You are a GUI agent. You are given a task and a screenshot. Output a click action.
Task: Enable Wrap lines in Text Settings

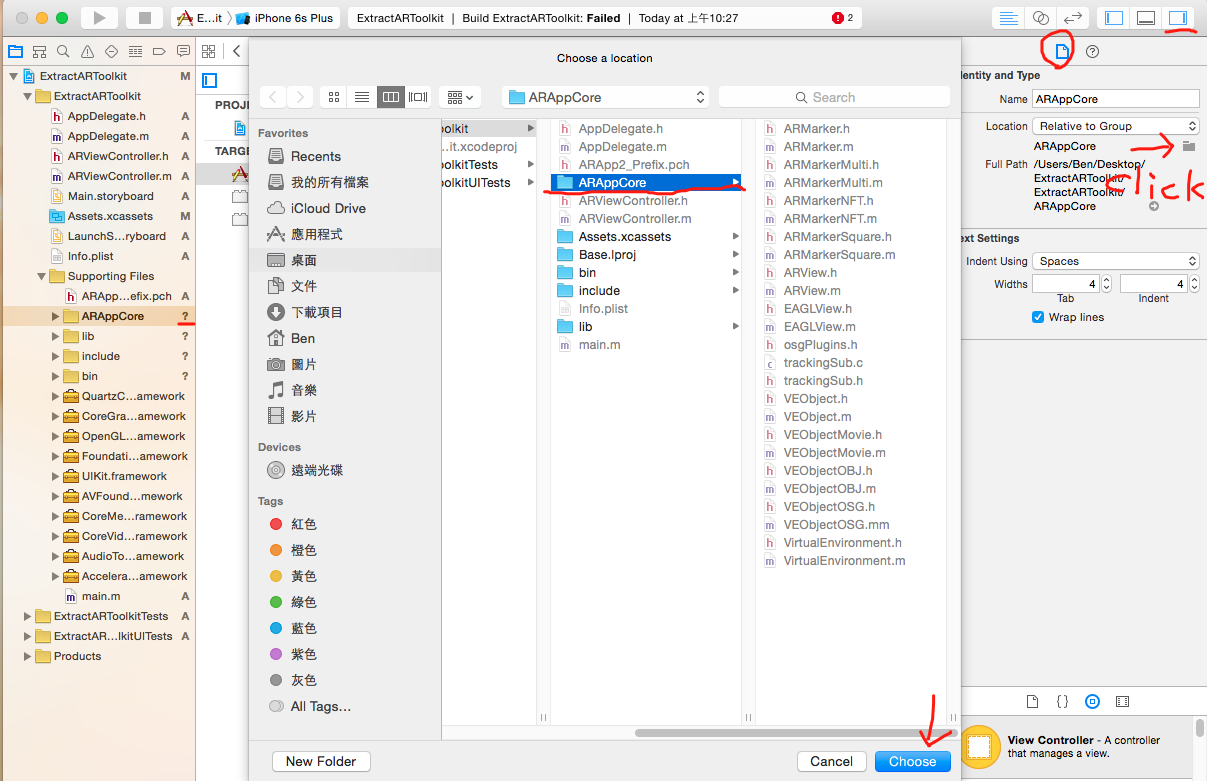1037,317
